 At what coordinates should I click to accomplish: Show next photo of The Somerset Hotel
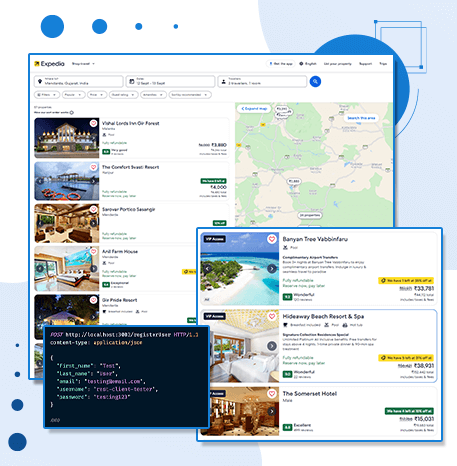(x=272, y=411)
